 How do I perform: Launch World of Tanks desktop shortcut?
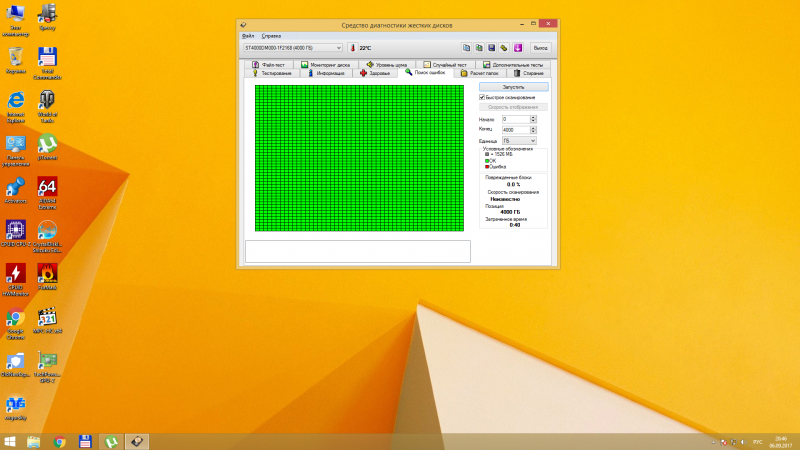47,107
